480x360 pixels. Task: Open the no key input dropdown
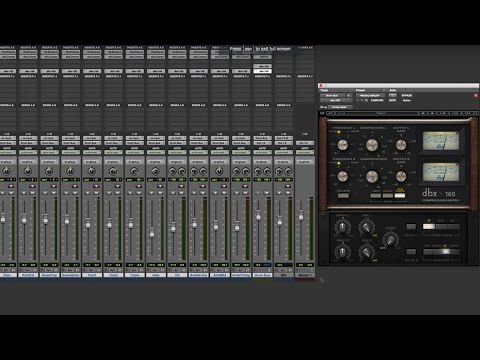[x=340, y=107]
